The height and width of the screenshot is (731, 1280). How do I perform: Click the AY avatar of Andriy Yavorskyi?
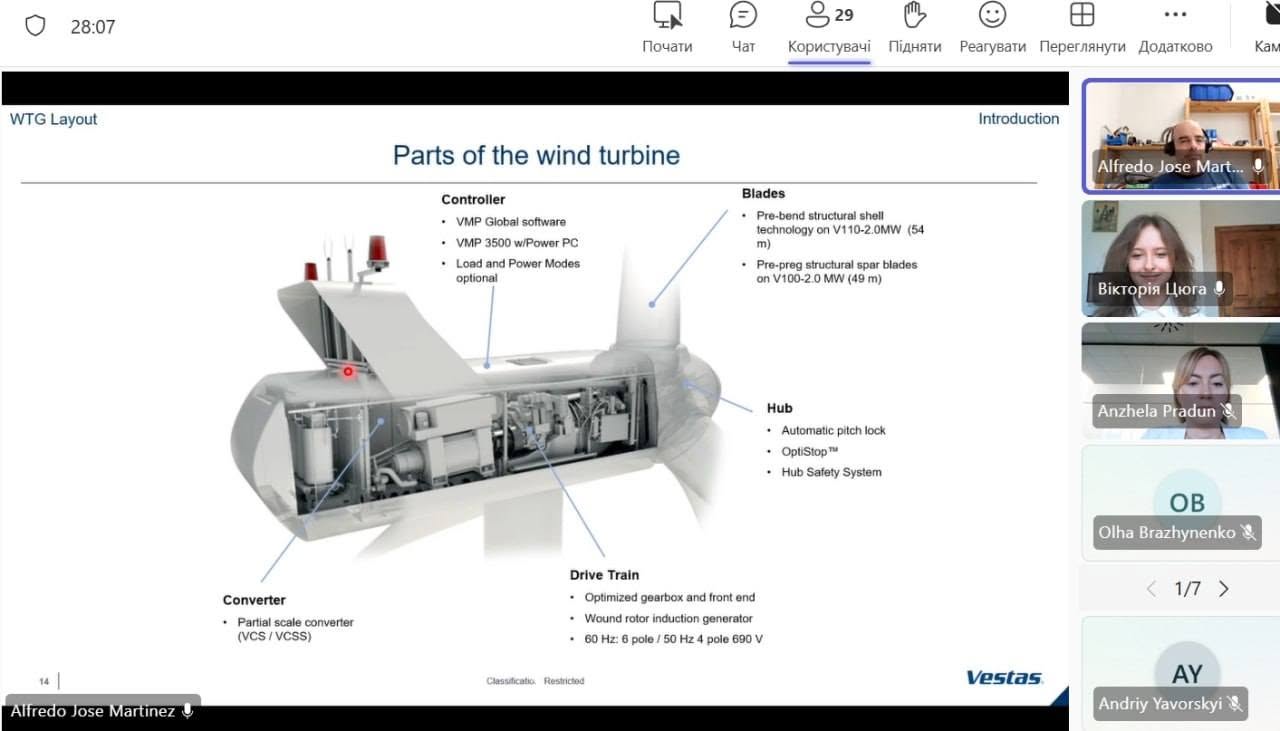click(x=1187, y=674)
